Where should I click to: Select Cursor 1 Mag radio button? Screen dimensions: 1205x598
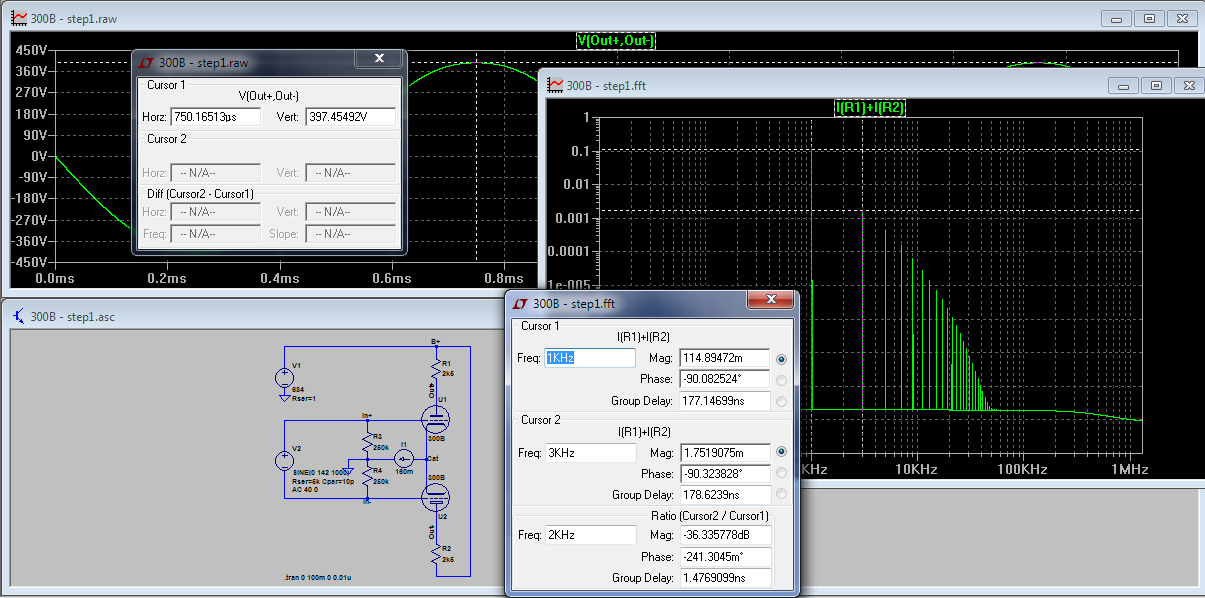click(781, 358)
